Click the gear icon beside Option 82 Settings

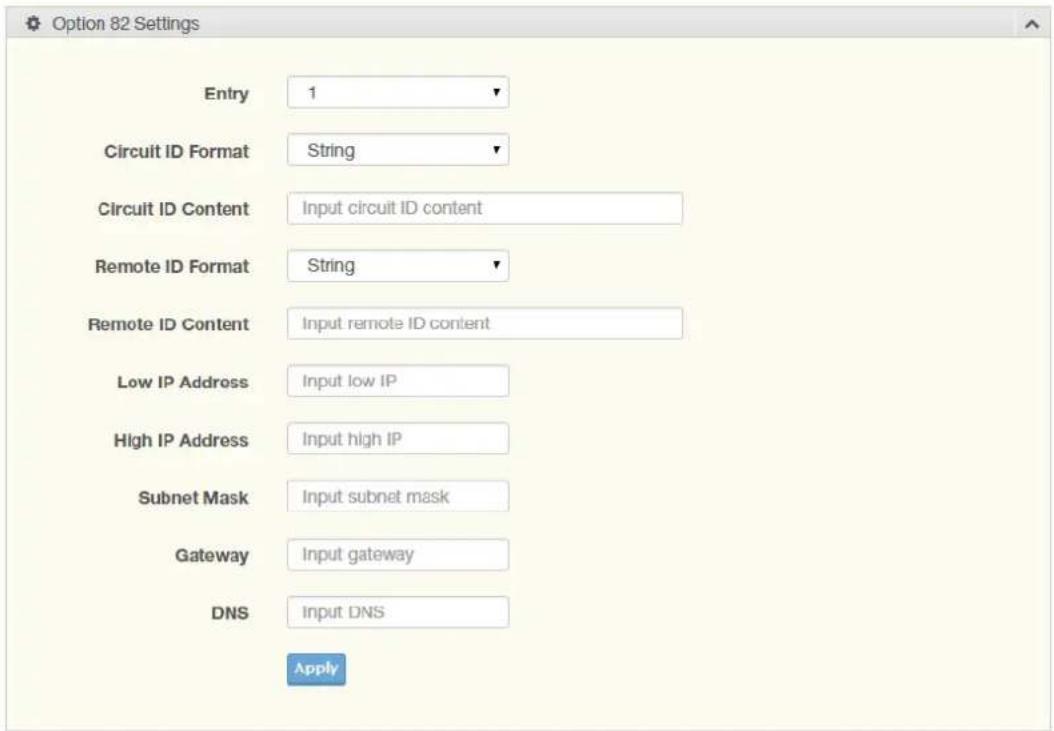[32, 24]
